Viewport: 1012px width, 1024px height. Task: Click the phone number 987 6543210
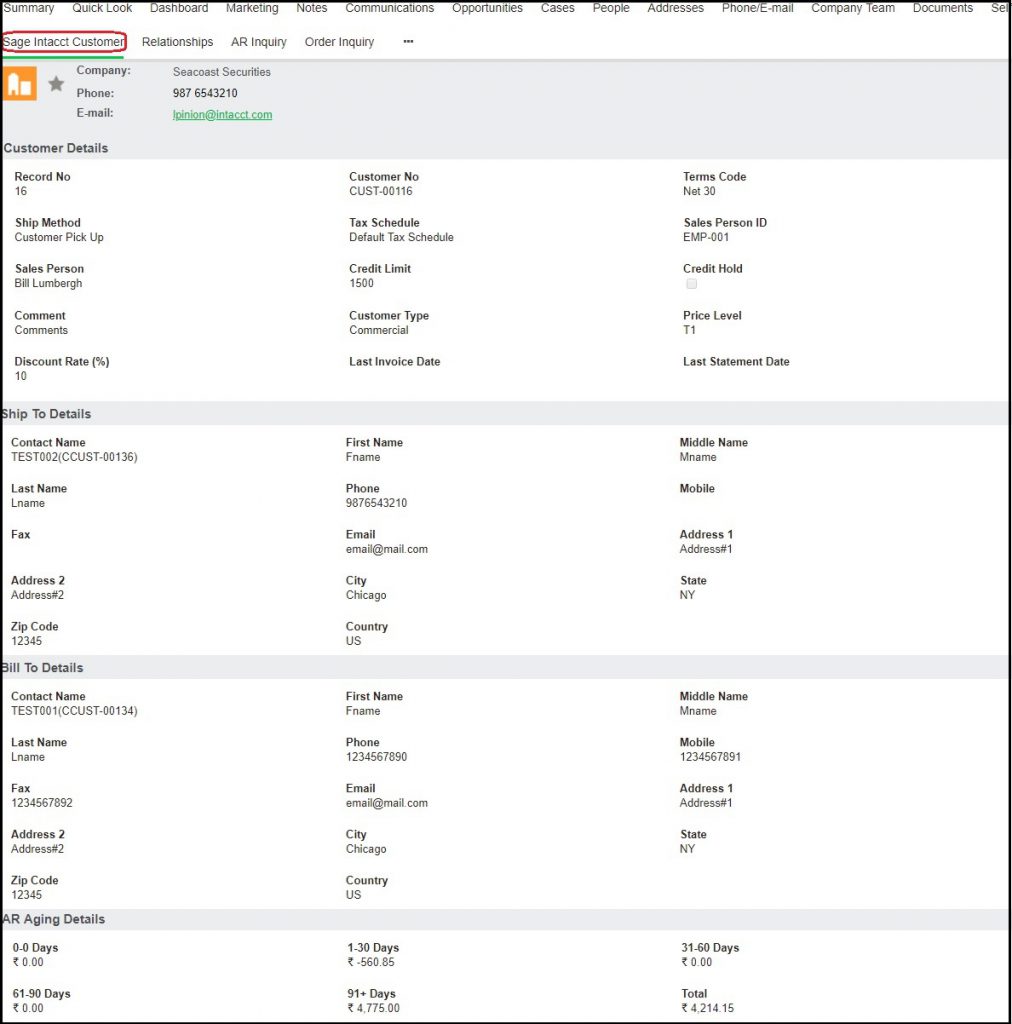click(205, 93)
